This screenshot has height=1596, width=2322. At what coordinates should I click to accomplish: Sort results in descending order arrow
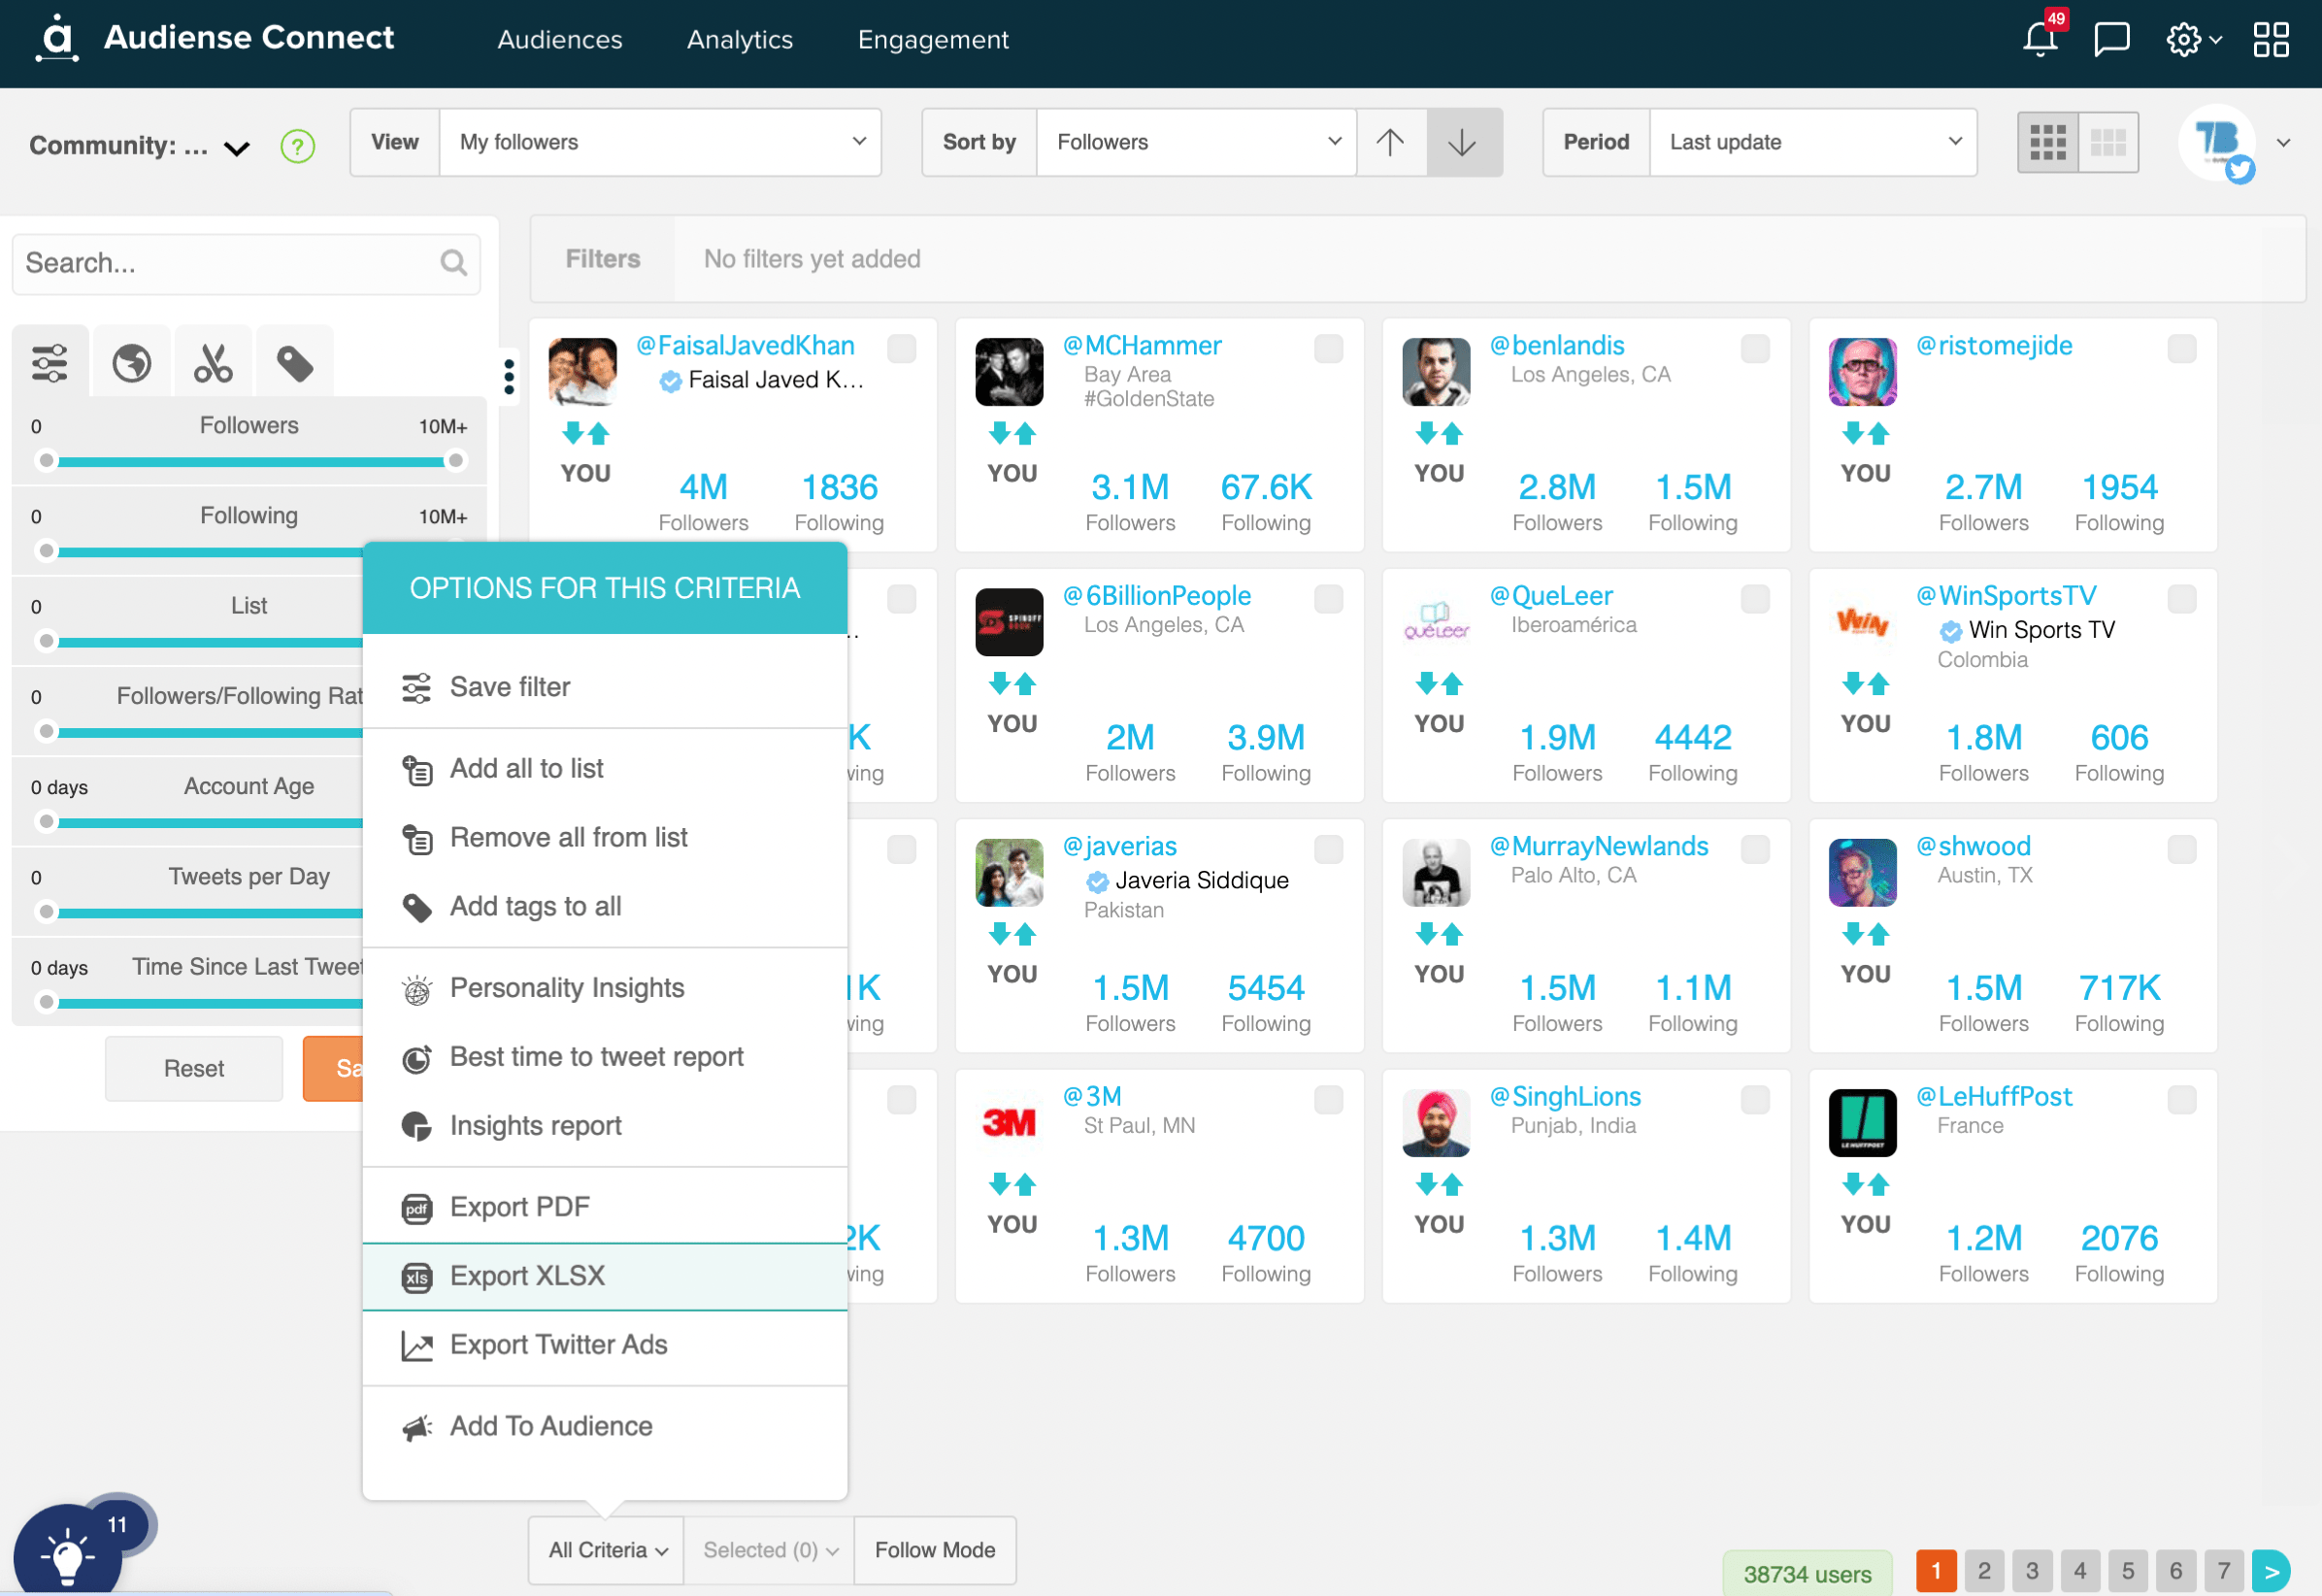click(1463, 142)
